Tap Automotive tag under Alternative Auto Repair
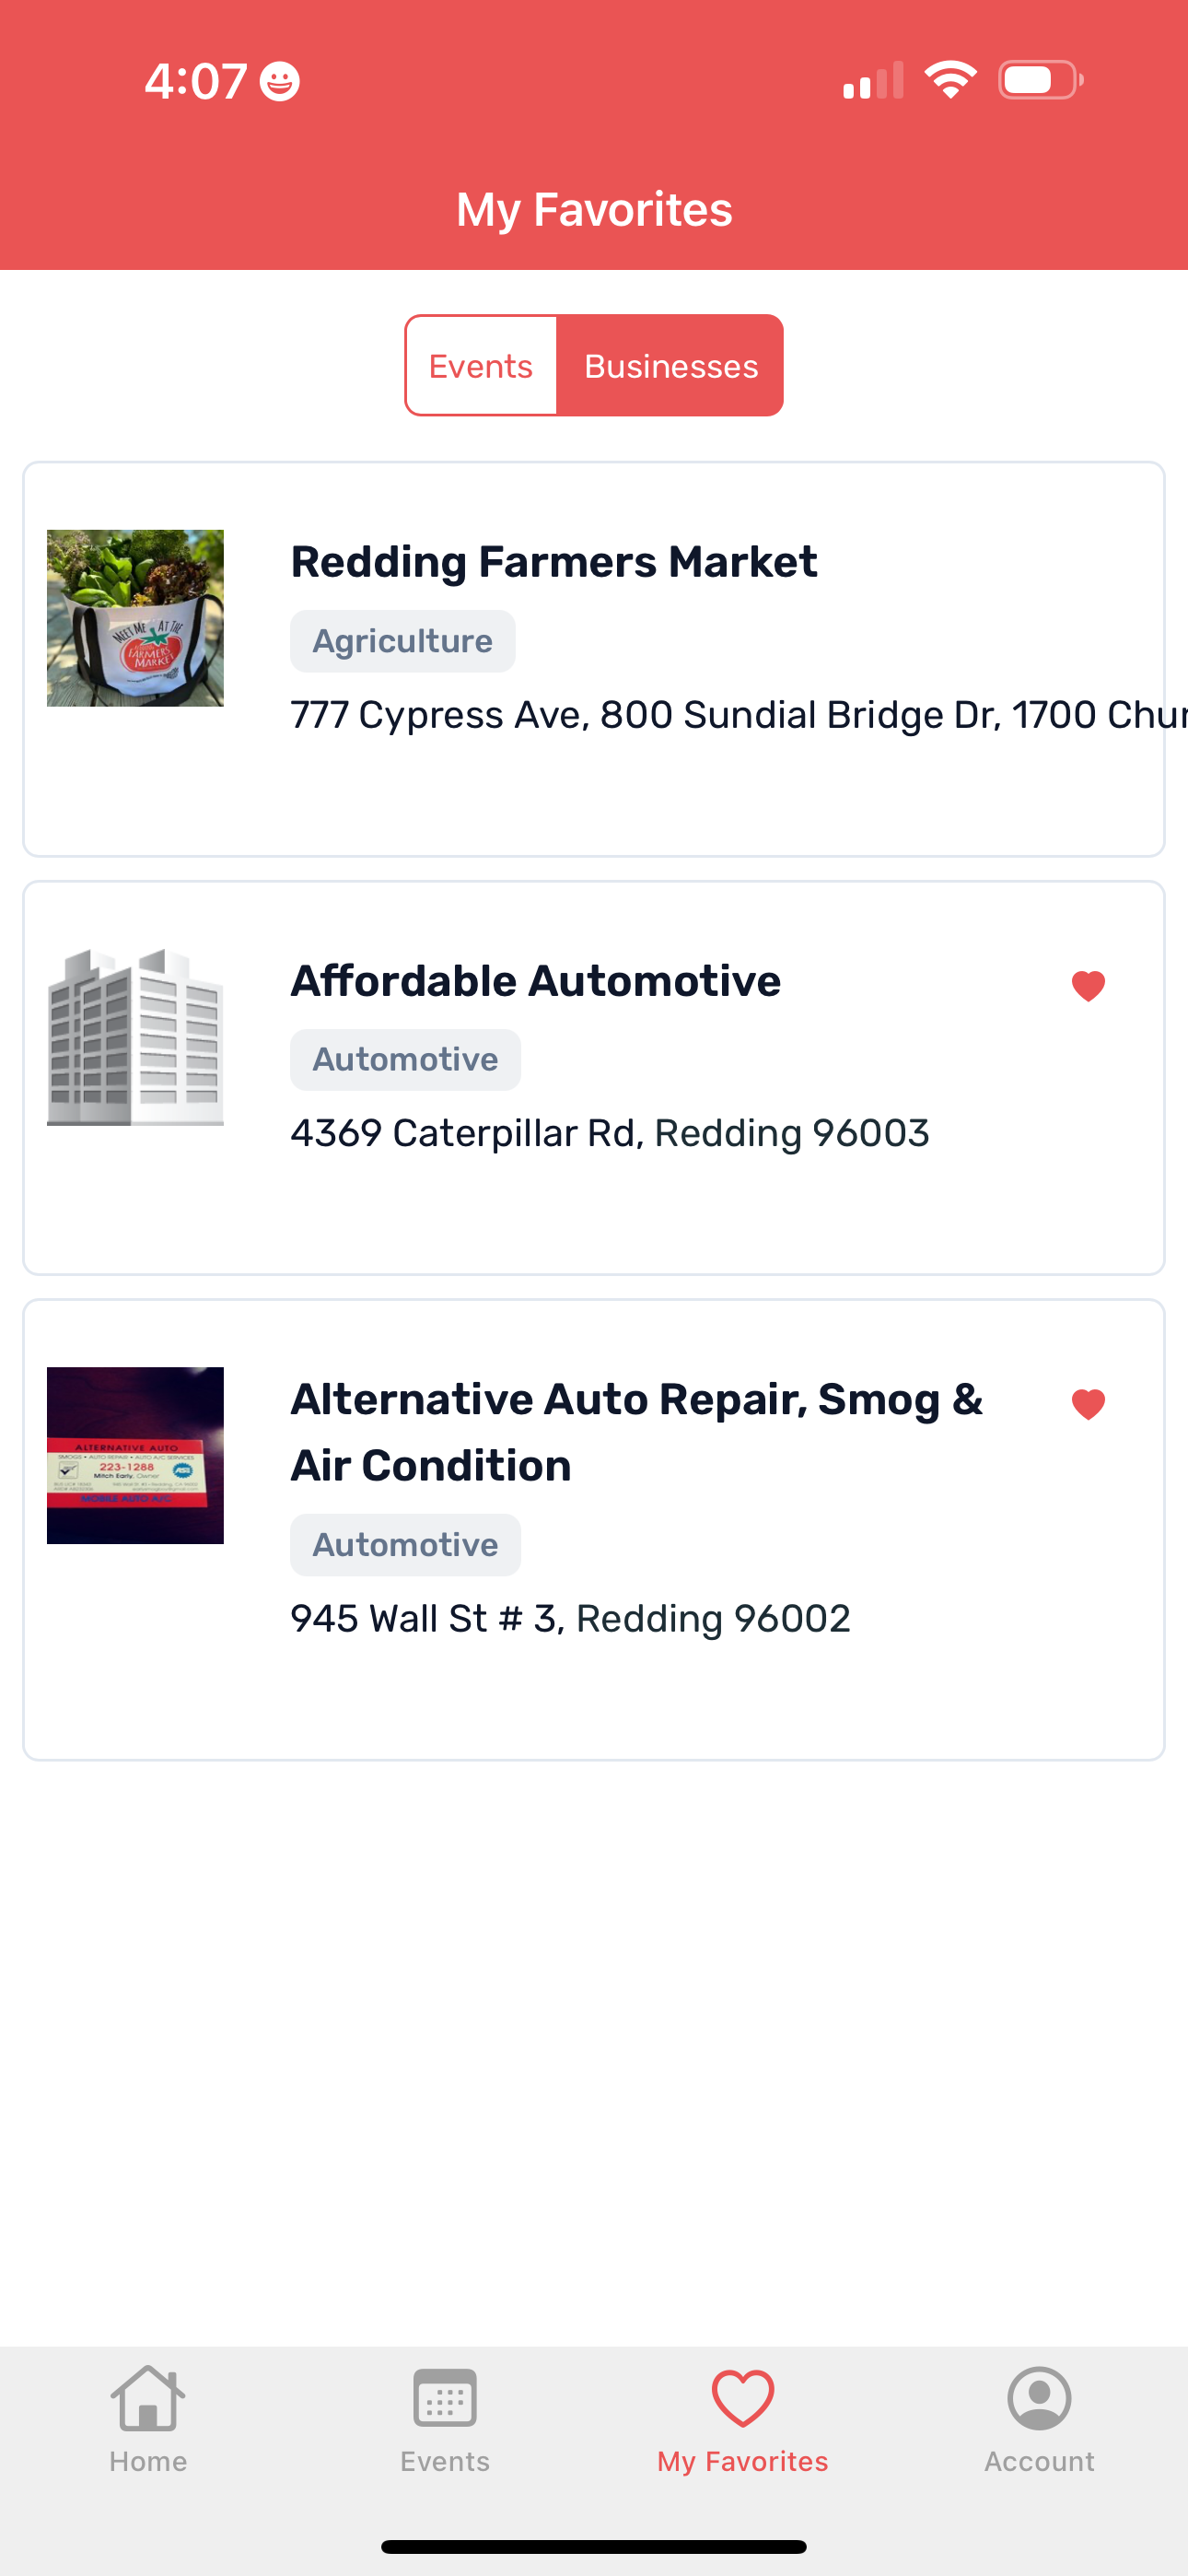This screenshot has height=2576, width=1188. point(406,1545)
